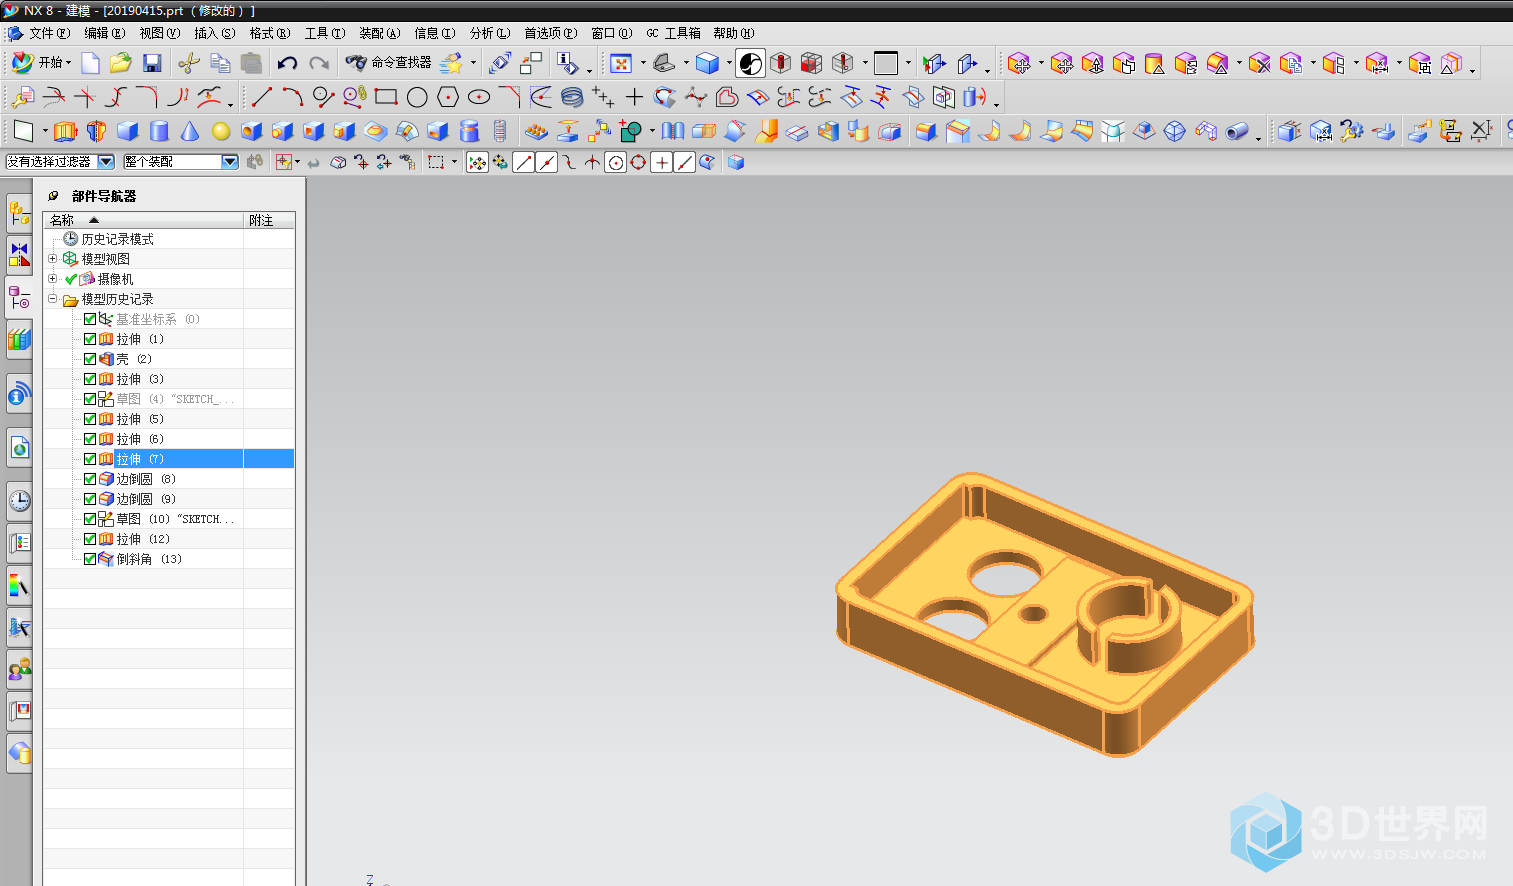Uncheck 基准坐标系 (0) feature checkbox

(x=90, y=319)
